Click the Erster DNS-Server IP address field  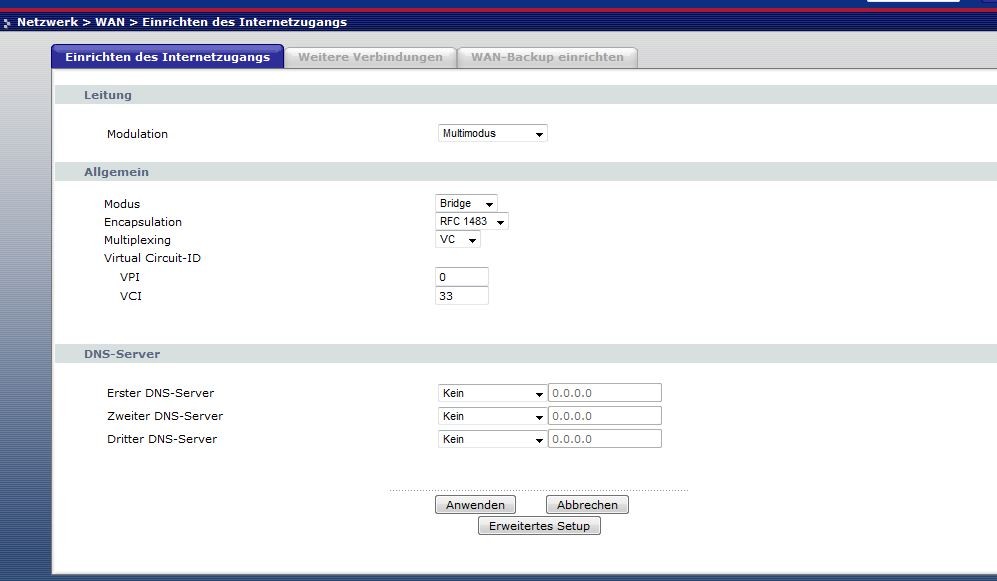604,393
